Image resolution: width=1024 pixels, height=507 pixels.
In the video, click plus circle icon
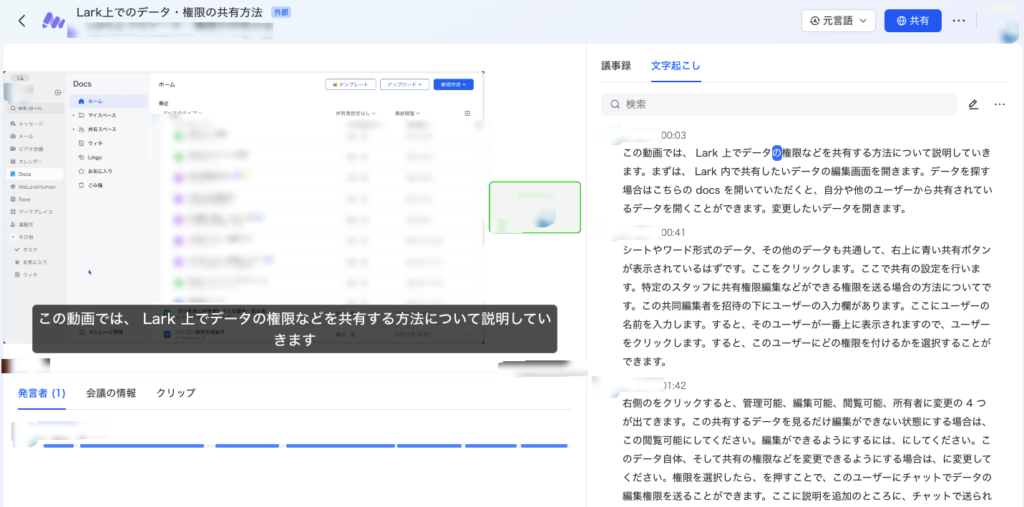[x=58, y=93]
